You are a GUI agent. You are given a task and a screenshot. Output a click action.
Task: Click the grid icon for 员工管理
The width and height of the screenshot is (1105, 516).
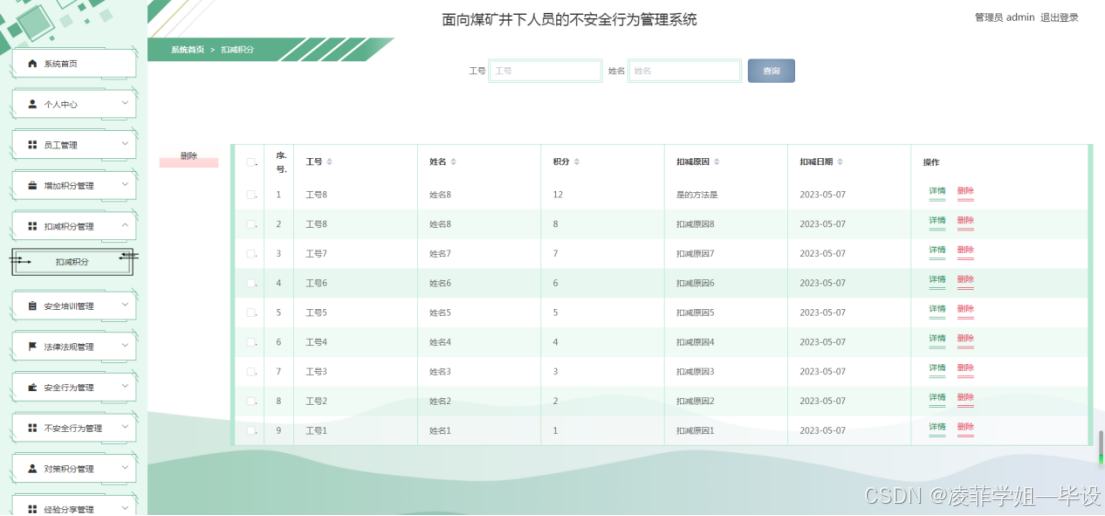(x=32, y=145)
